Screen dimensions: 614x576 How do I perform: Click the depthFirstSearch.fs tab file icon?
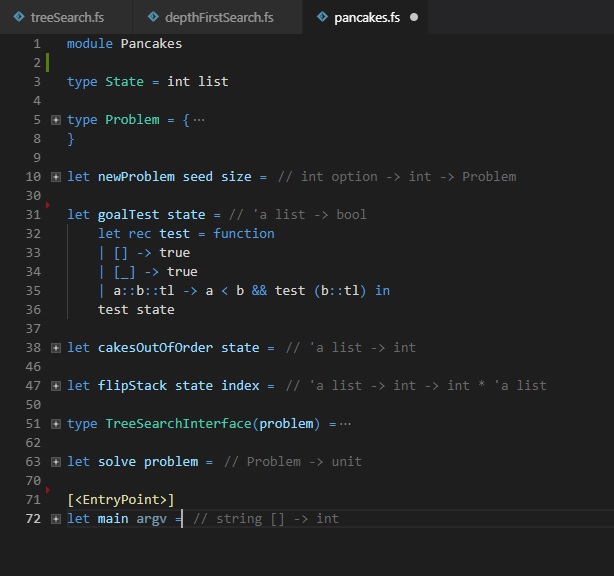pos(152,17)
